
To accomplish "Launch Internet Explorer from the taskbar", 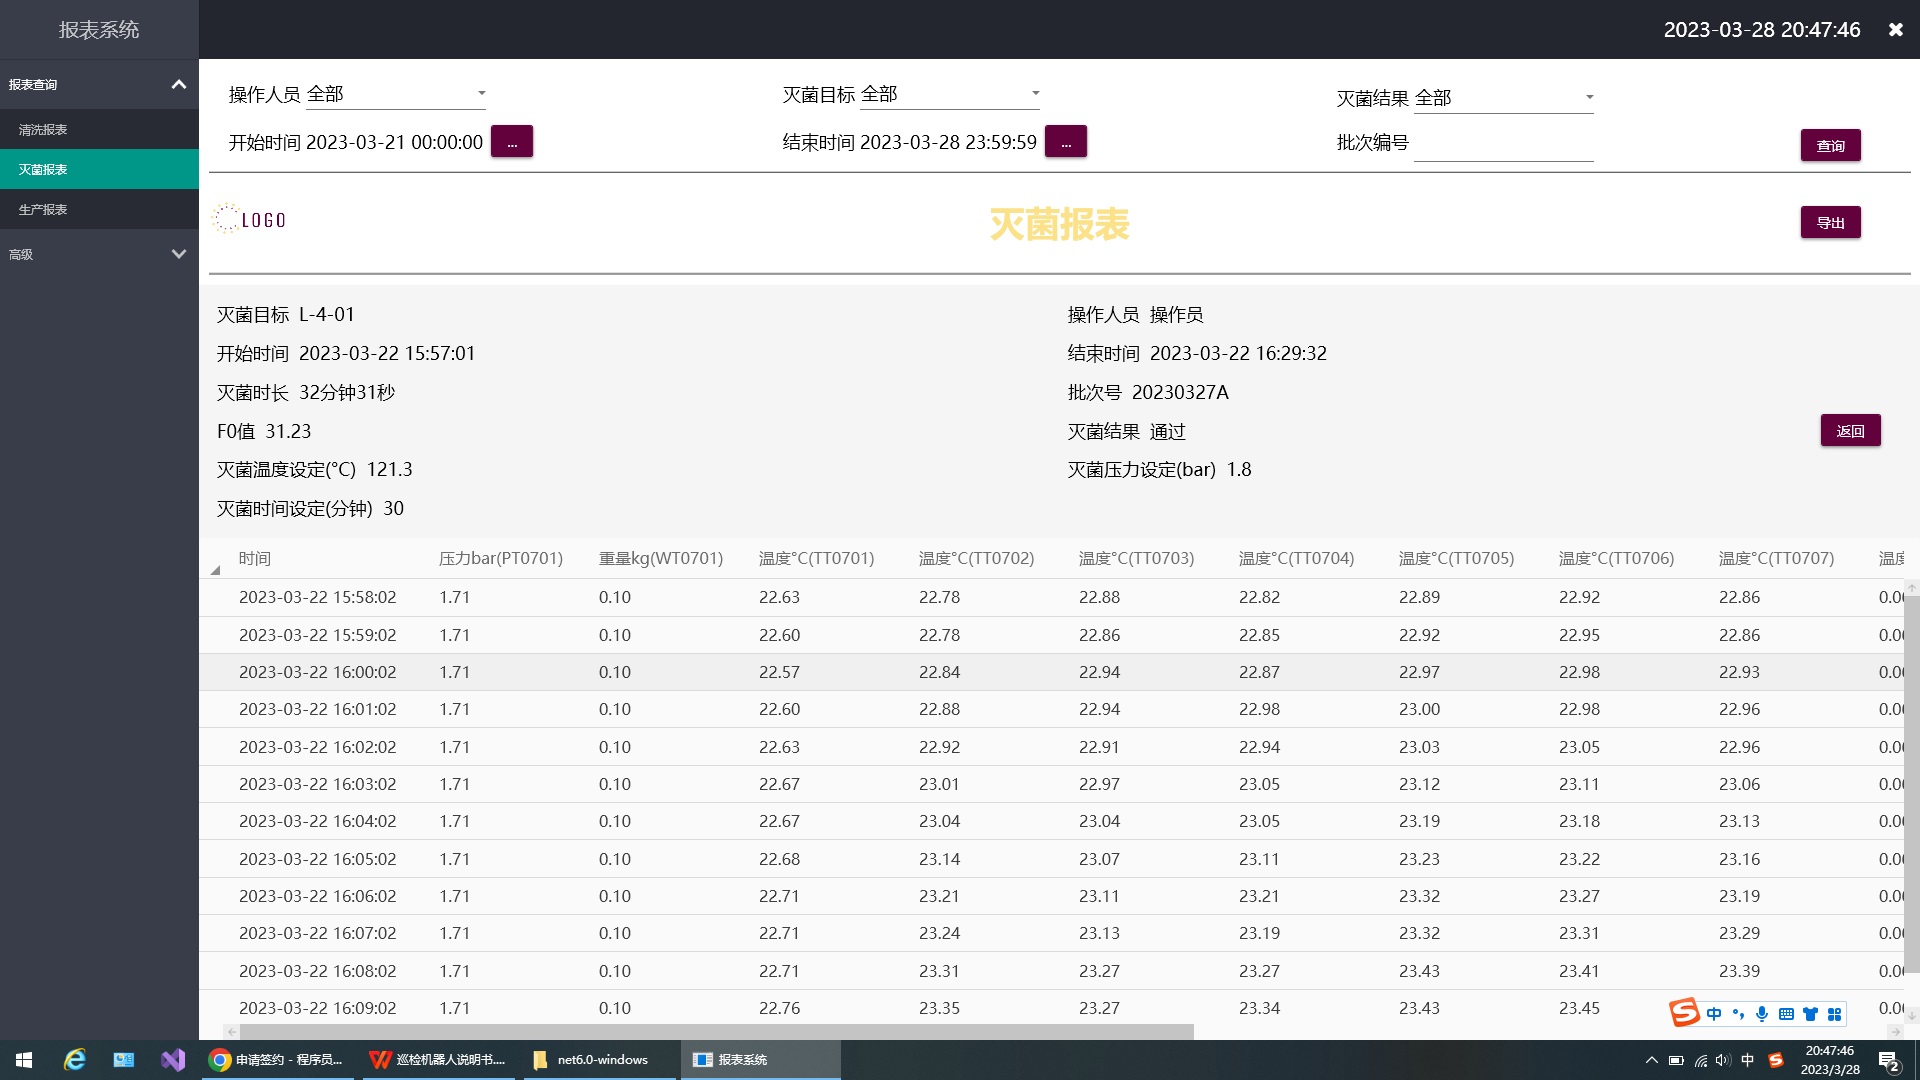I will pyautogui.click(x=74, y=1060).
